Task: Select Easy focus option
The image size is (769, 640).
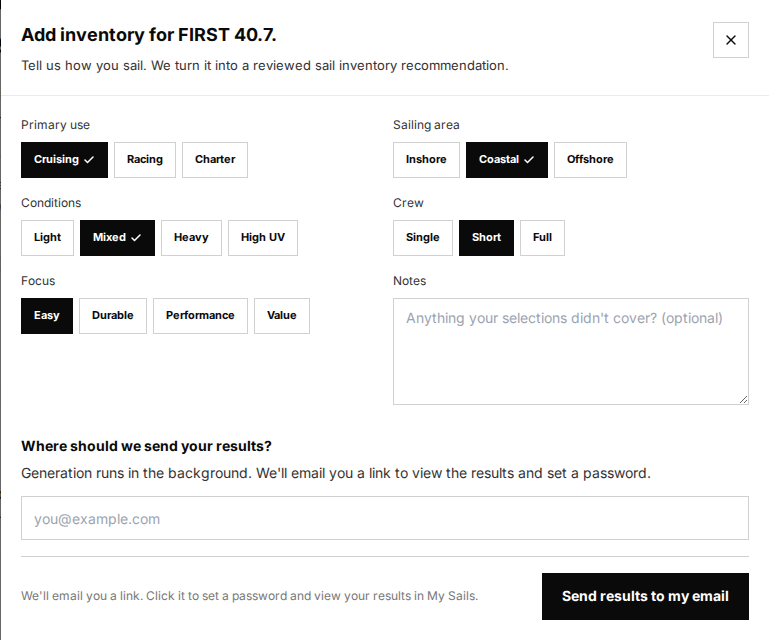Action: coord(47,316)
